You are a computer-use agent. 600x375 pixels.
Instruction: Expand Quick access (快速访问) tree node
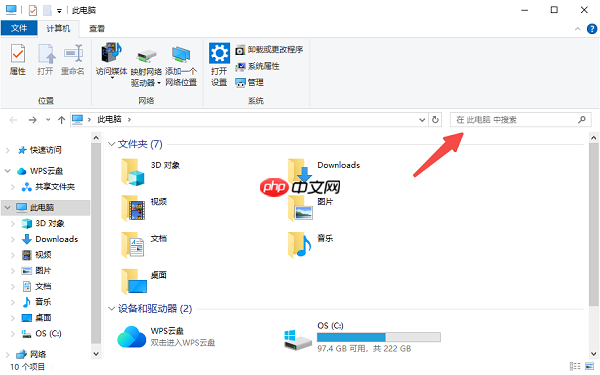(7, 150)
